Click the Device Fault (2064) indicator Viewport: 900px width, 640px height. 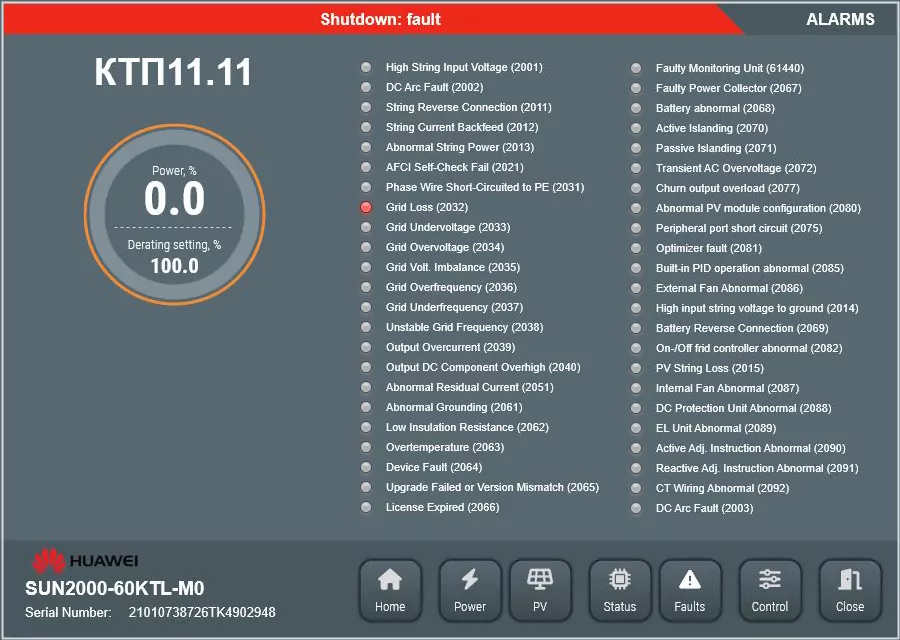[366, 467]
